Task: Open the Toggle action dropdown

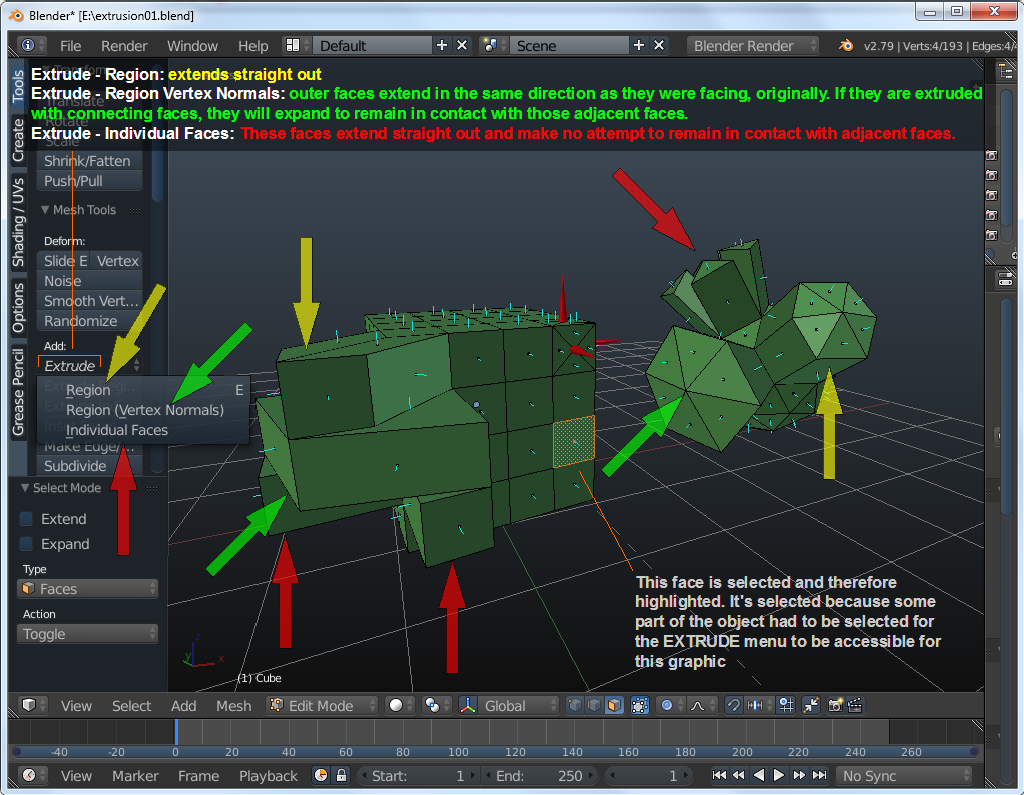Action: coord(88,634)
